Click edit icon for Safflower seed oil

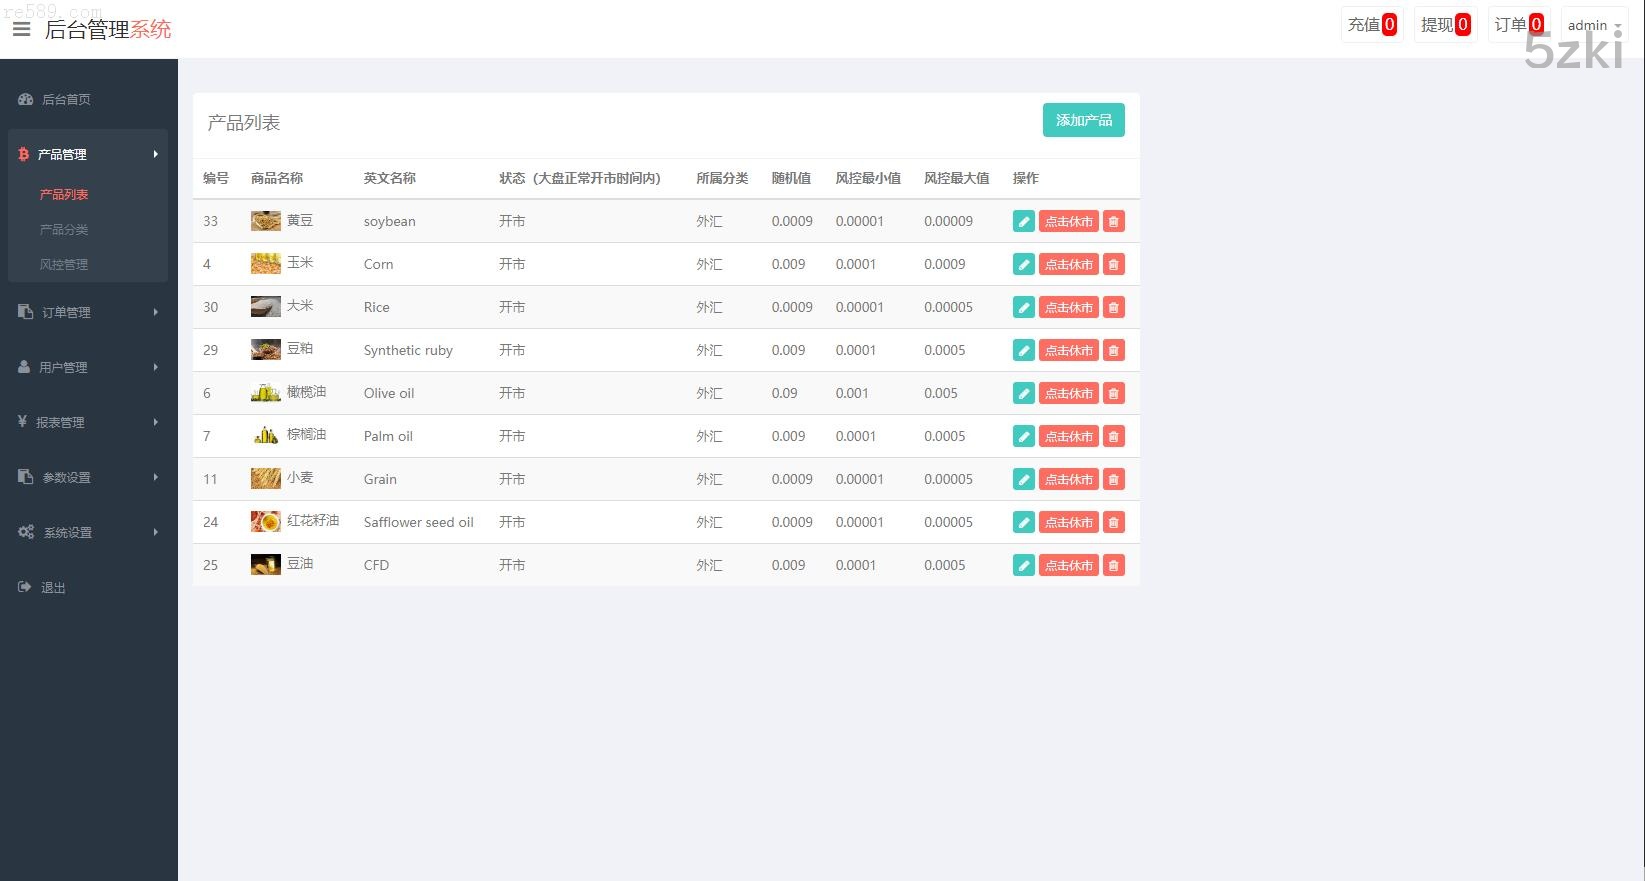pos(1023,522)
